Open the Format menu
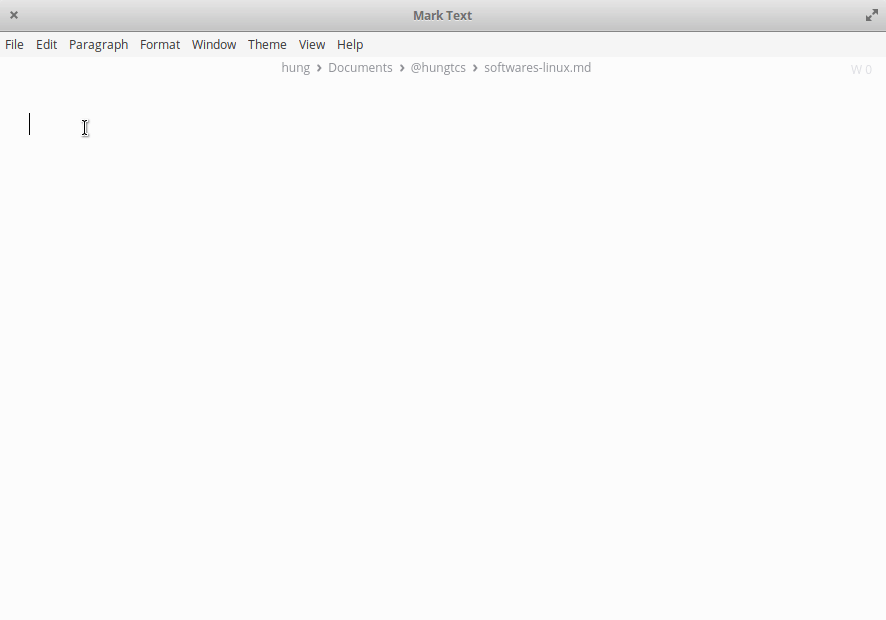Viewport: 886px width, 620px height. (160, 44)
